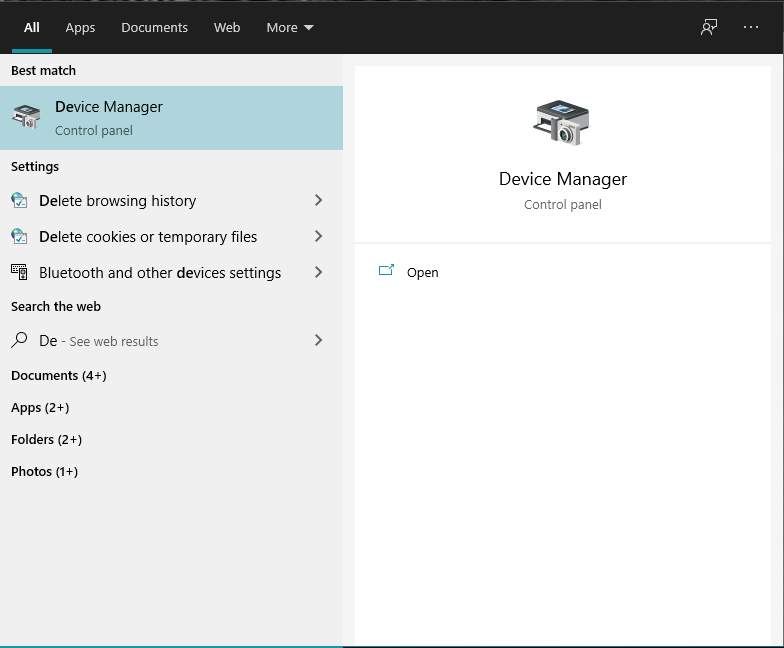Click the Delete browsing history settings icon

tap(19, 200)
